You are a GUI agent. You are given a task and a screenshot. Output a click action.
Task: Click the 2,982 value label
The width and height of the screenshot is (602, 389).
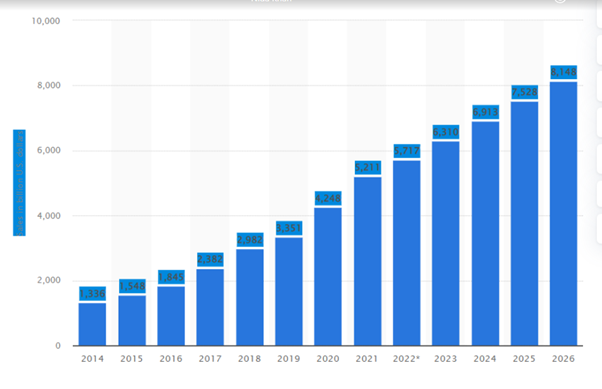click(250, 240)
